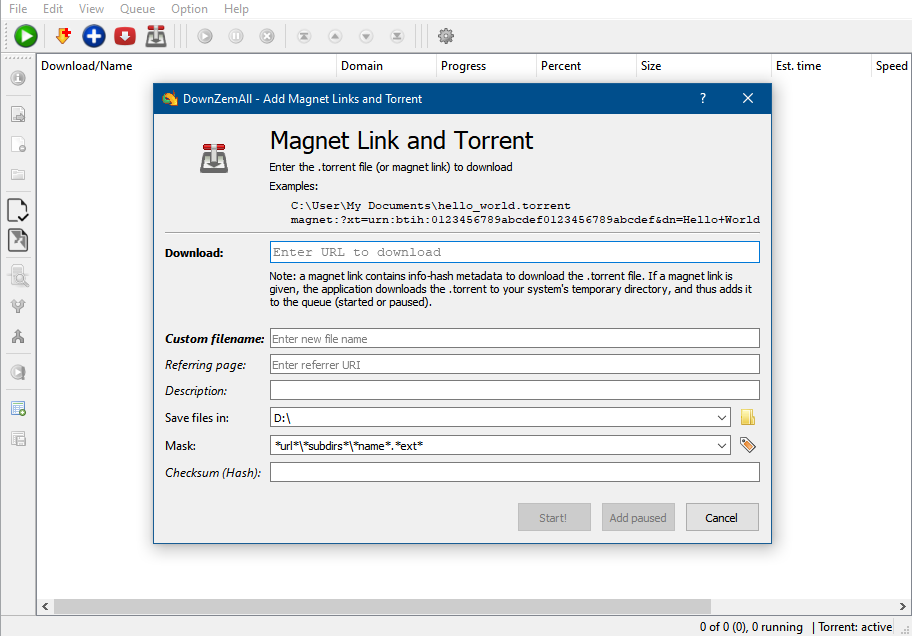This screenshot has height=636, width=912.
Task: Click the Download URL input field
Action: click(x=515, y=252)
